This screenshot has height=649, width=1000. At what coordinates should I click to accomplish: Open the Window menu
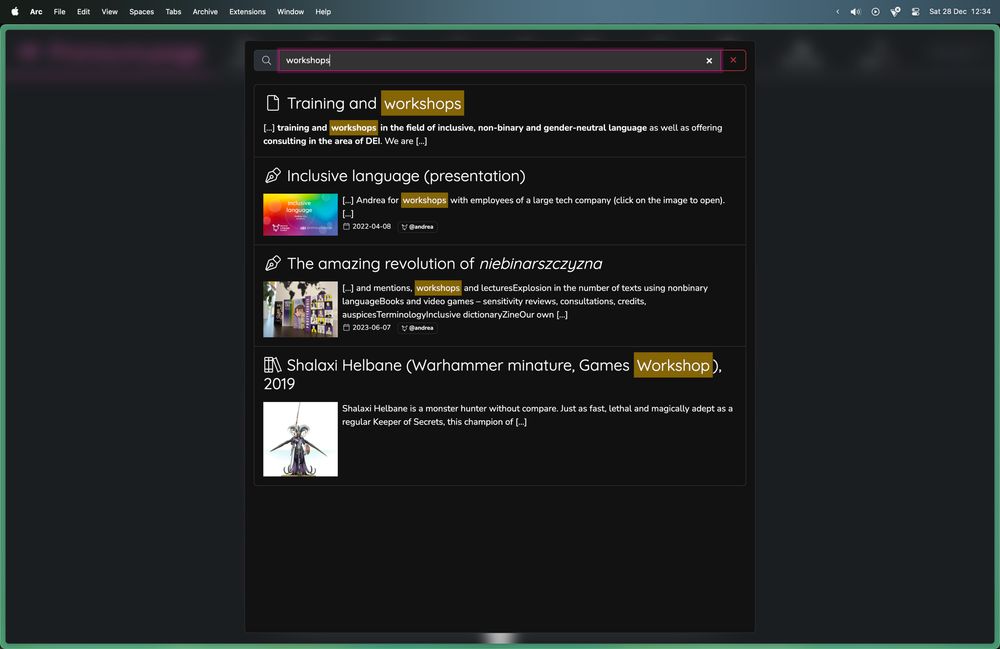pyautogui.click(x=290, y=11)
